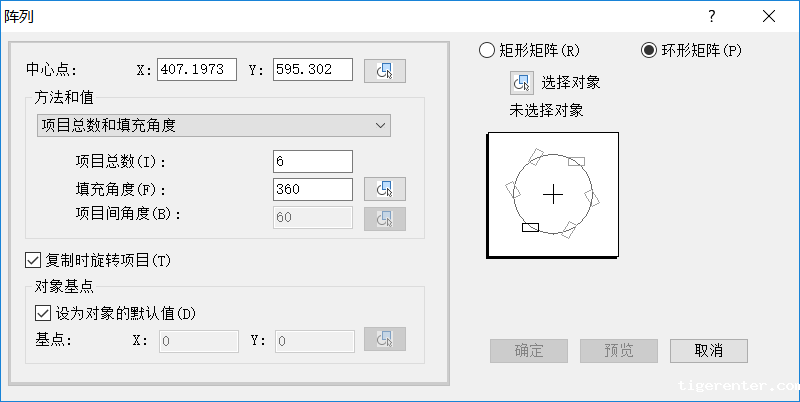Click the 选择对象 select objects icon

[521, 83]
